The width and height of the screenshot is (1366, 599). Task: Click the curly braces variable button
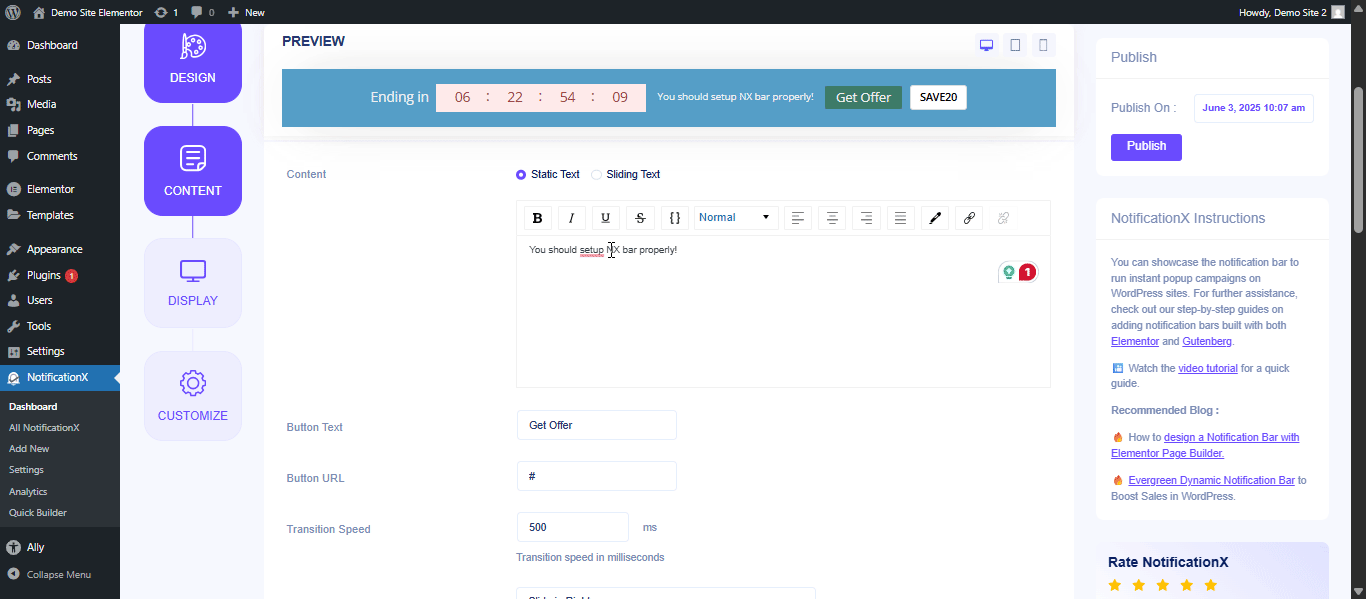[x=675, y=218]
